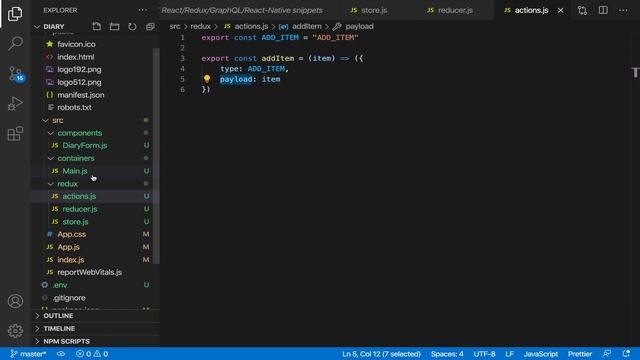Switch to the store.js tab
This screenshot has width=640, height=360.
[369, 10]
